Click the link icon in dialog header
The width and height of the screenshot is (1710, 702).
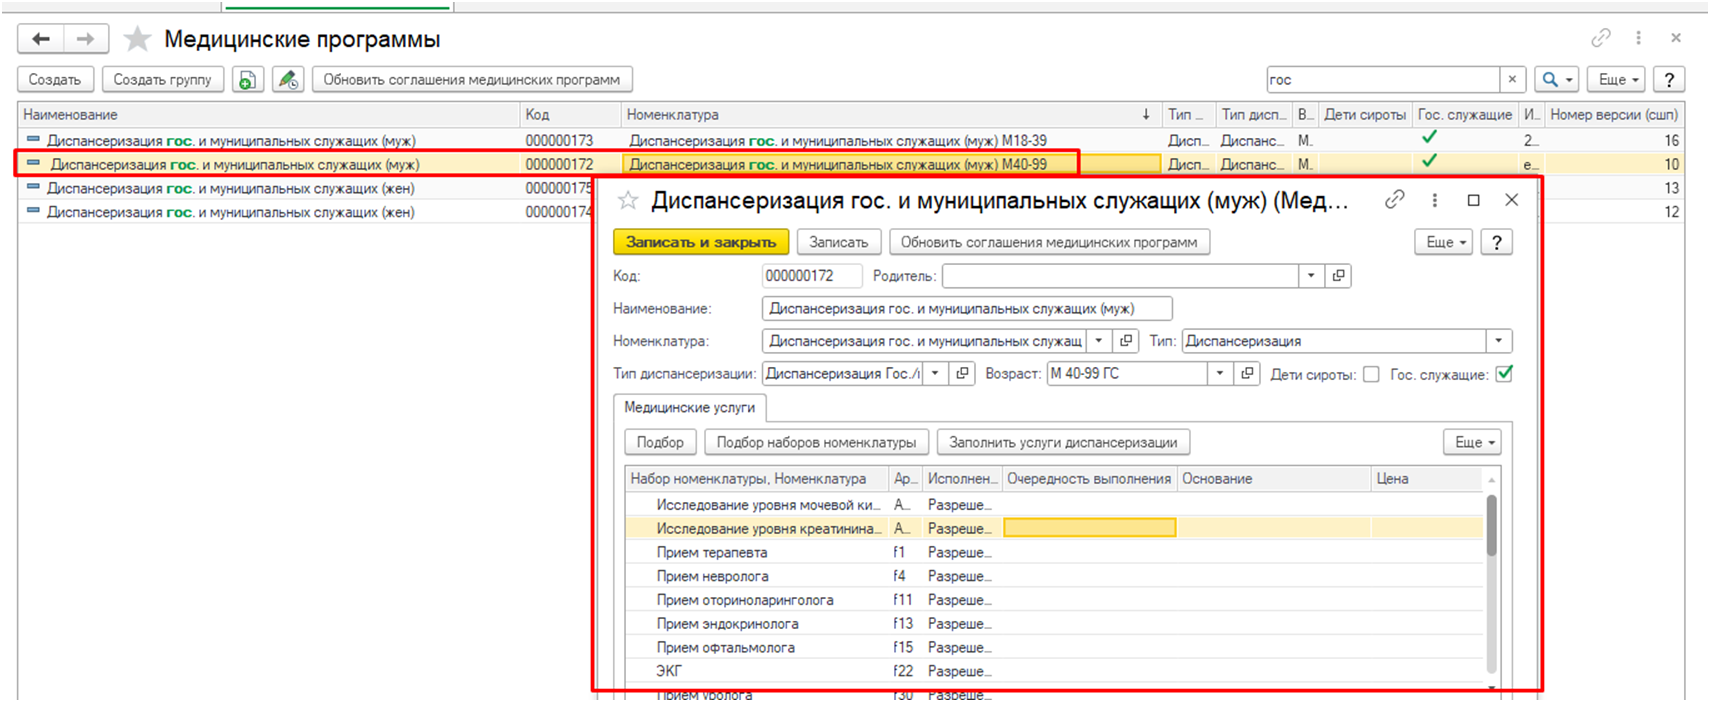coord(1394,200)
